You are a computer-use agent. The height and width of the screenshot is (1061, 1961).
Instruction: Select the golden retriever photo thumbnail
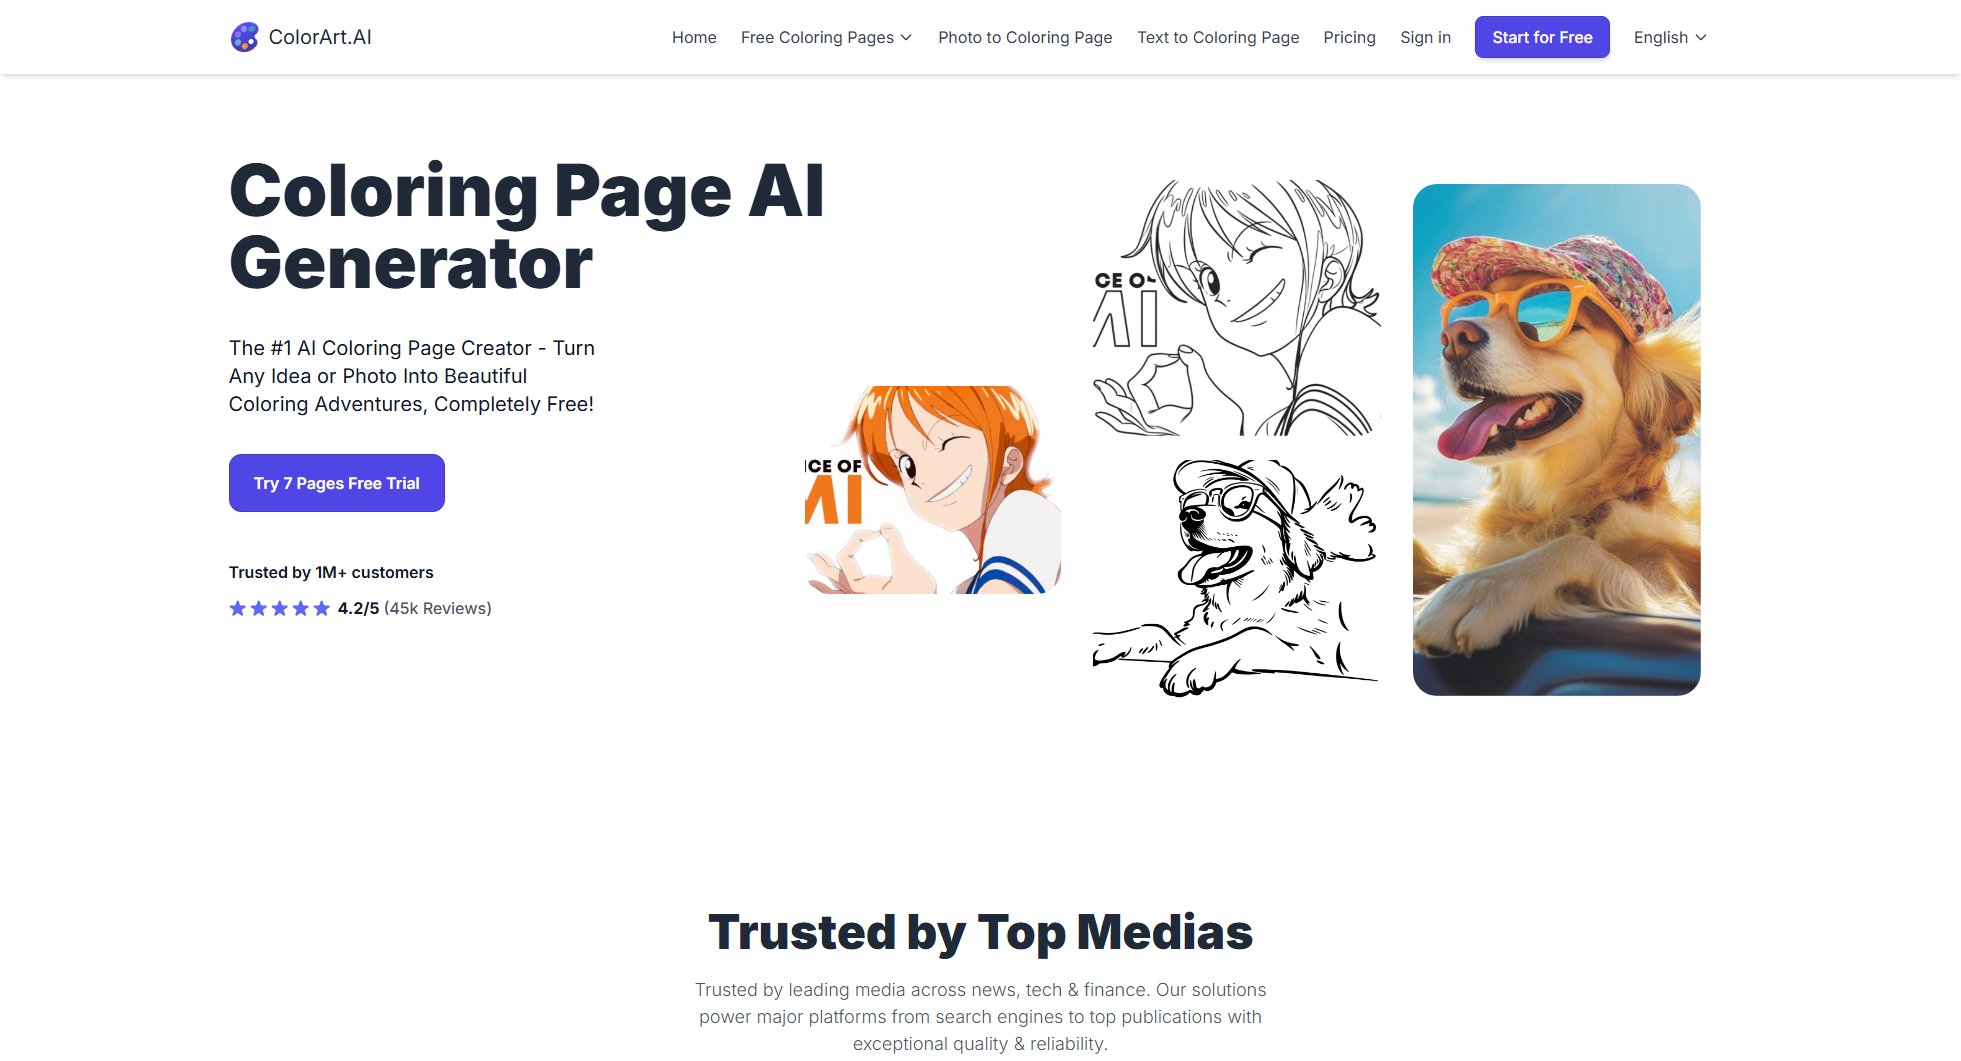tap(1556, 440)
